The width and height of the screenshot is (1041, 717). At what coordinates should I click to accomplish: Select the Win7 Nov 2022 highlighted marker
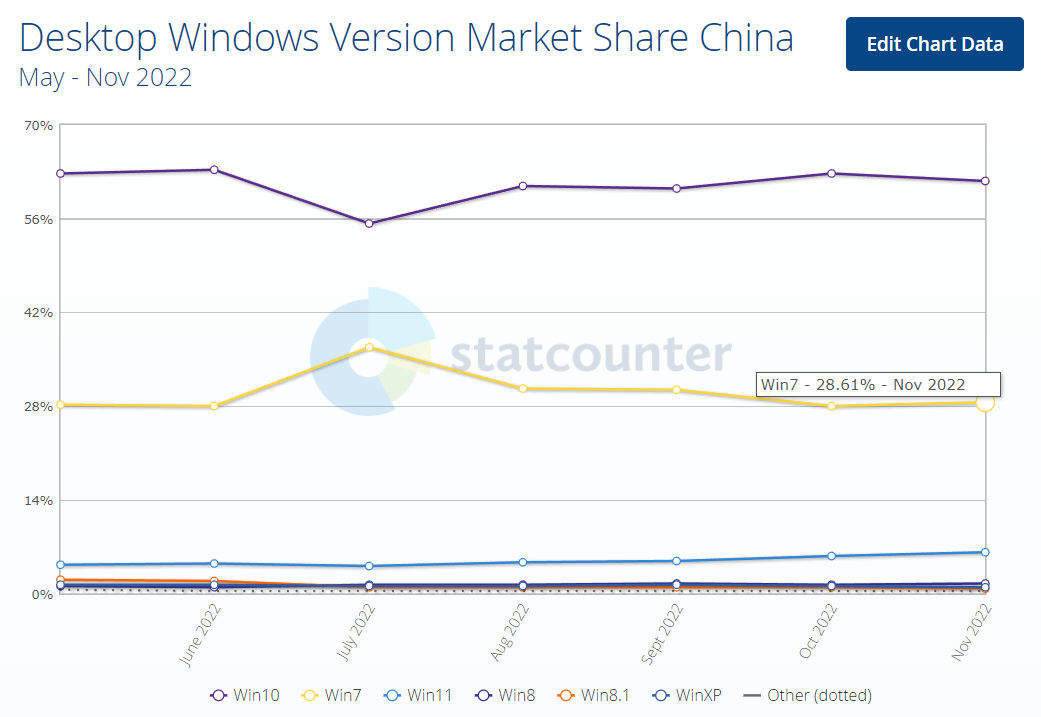pos(985,402)
